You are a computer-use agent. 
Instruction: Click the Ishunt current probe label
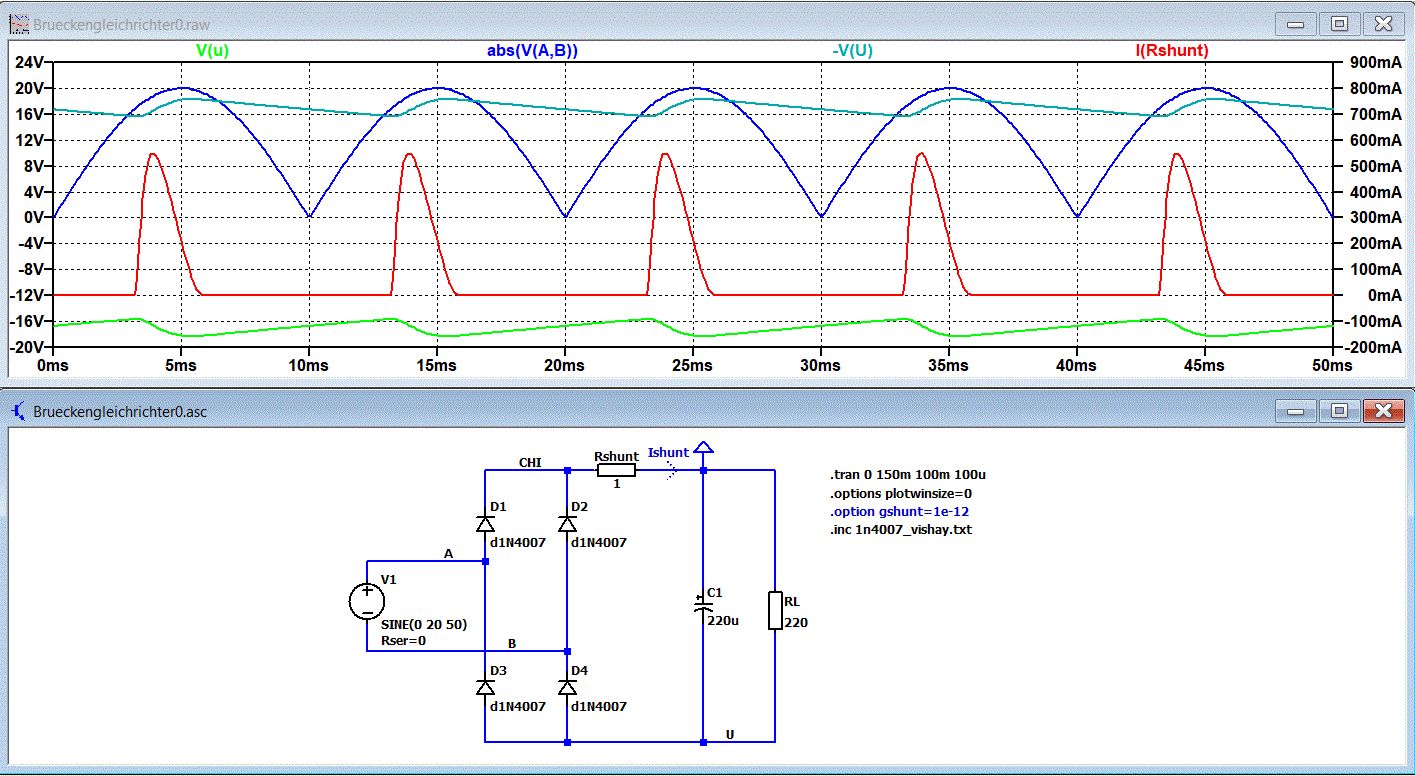click(668, 453)
